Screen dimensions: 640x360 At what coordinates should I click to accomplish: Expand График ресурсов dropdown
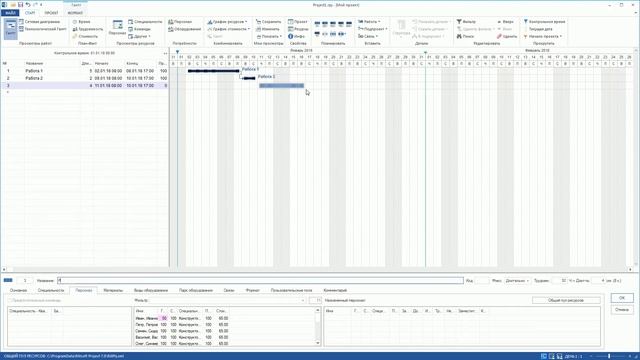227,22
